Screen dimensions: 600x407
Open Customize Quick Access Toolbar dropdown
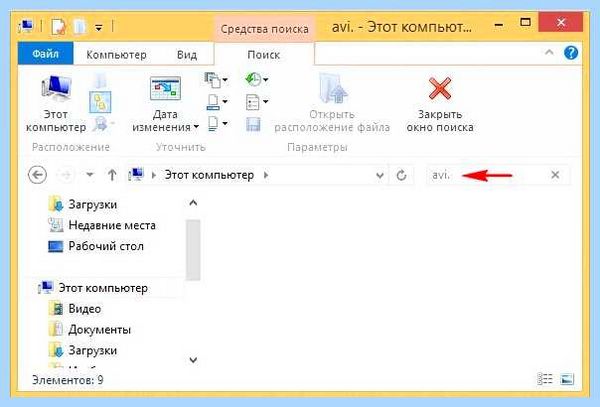[99, 28]
